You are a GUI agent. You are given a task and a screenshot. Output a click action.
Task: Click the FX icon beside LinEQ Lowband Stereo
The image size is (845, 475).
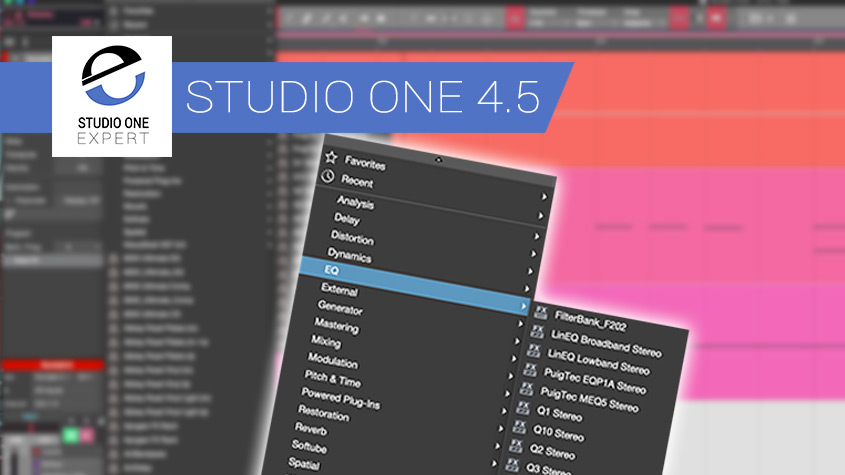(x=534, y=350)
